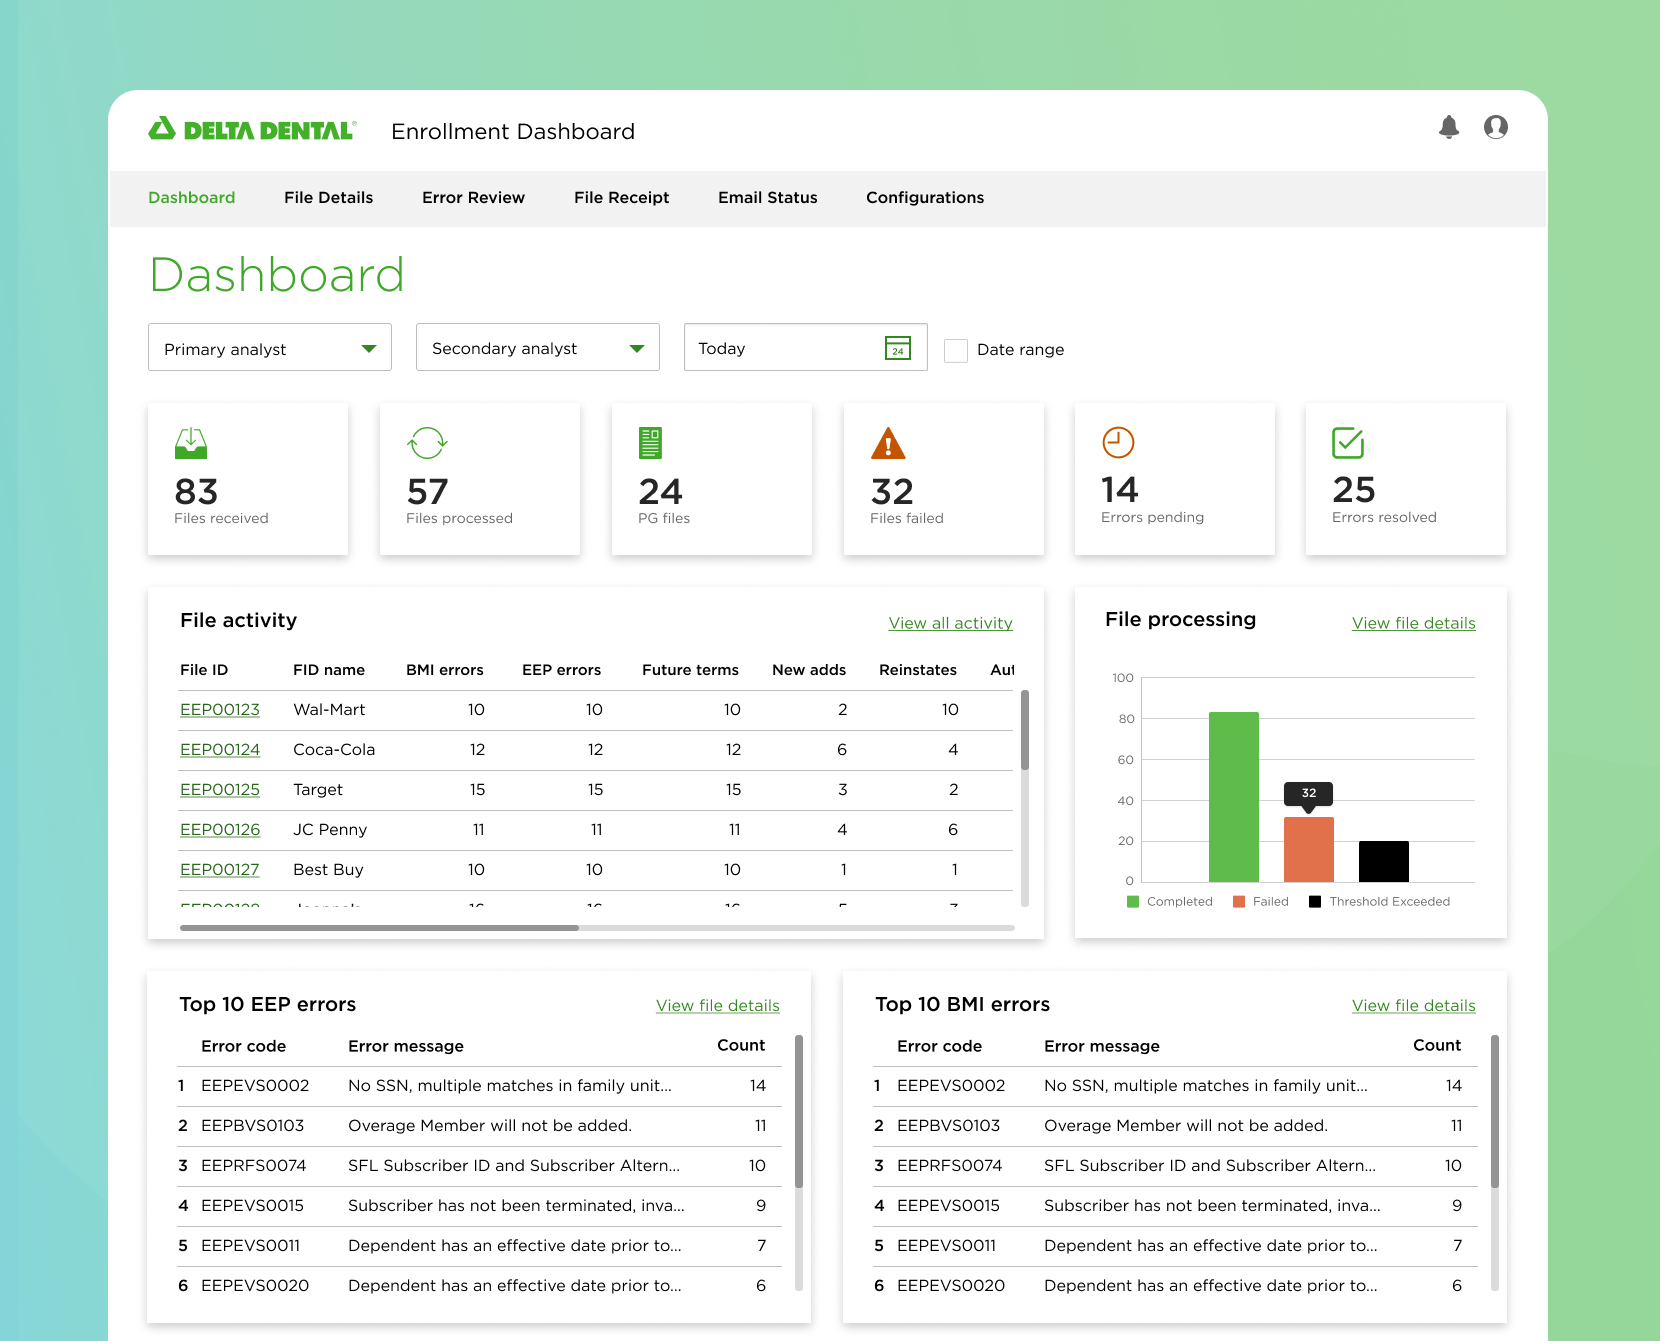The image size is (1660, 1341).
Task: Click the View all activity link
Action: click(950, 623)
